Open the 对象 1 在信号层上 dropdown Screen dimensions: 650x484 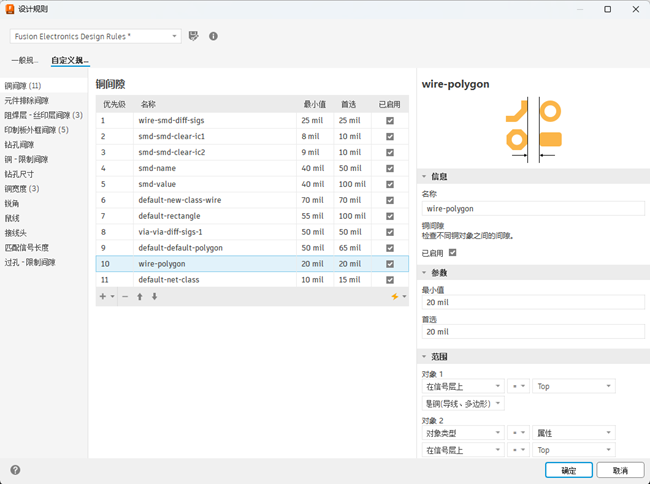pyautogui.click(x=463, y=386)
